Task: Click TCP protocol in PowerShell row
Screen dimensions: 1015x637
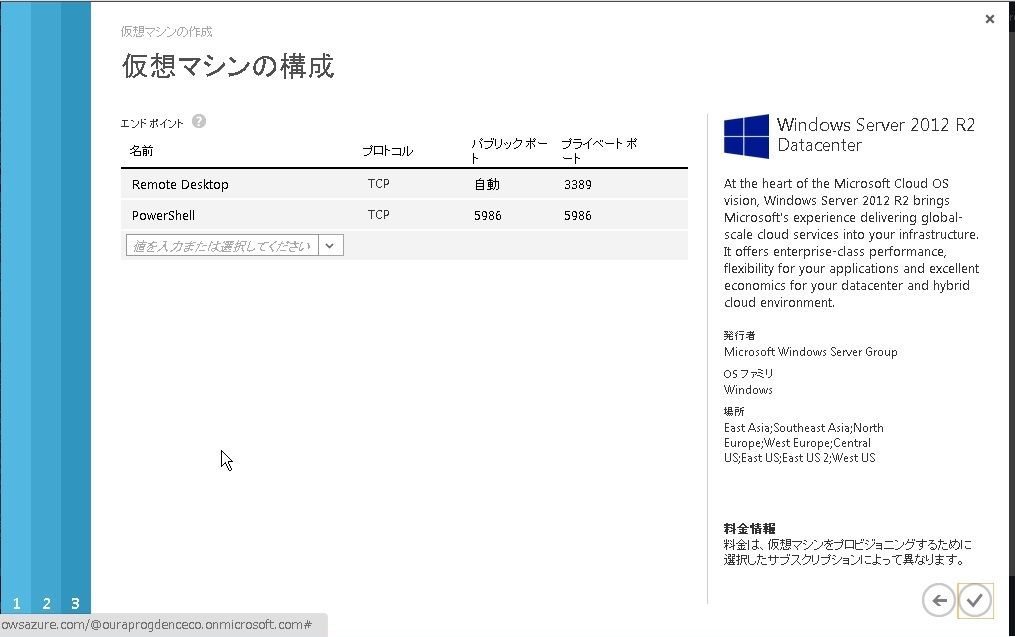Action: point(379,215)
